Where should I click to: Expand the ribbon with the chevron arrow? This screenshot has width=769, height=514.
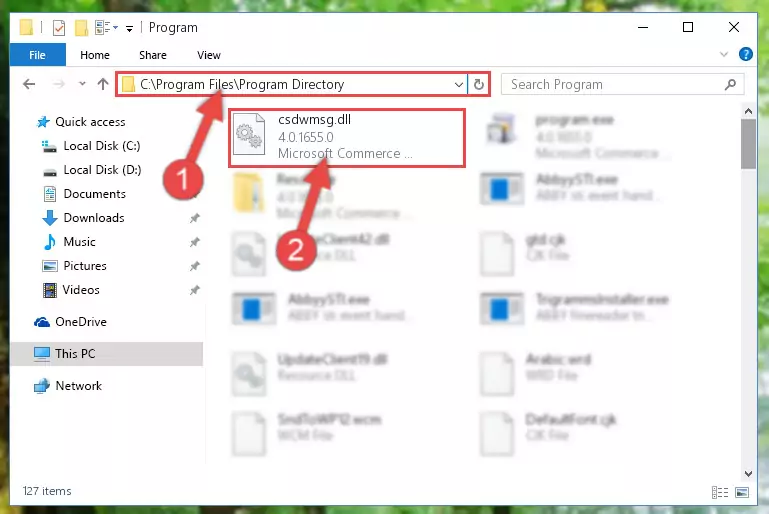point(723,54)
